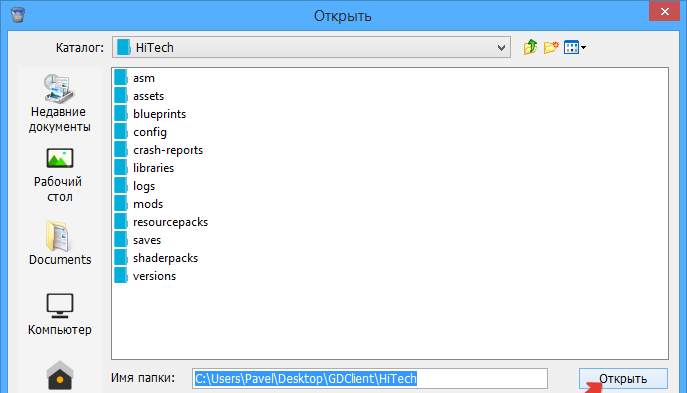687x393 pixels.
Task: Open the view options menu icon
Action: coord(575,47)
